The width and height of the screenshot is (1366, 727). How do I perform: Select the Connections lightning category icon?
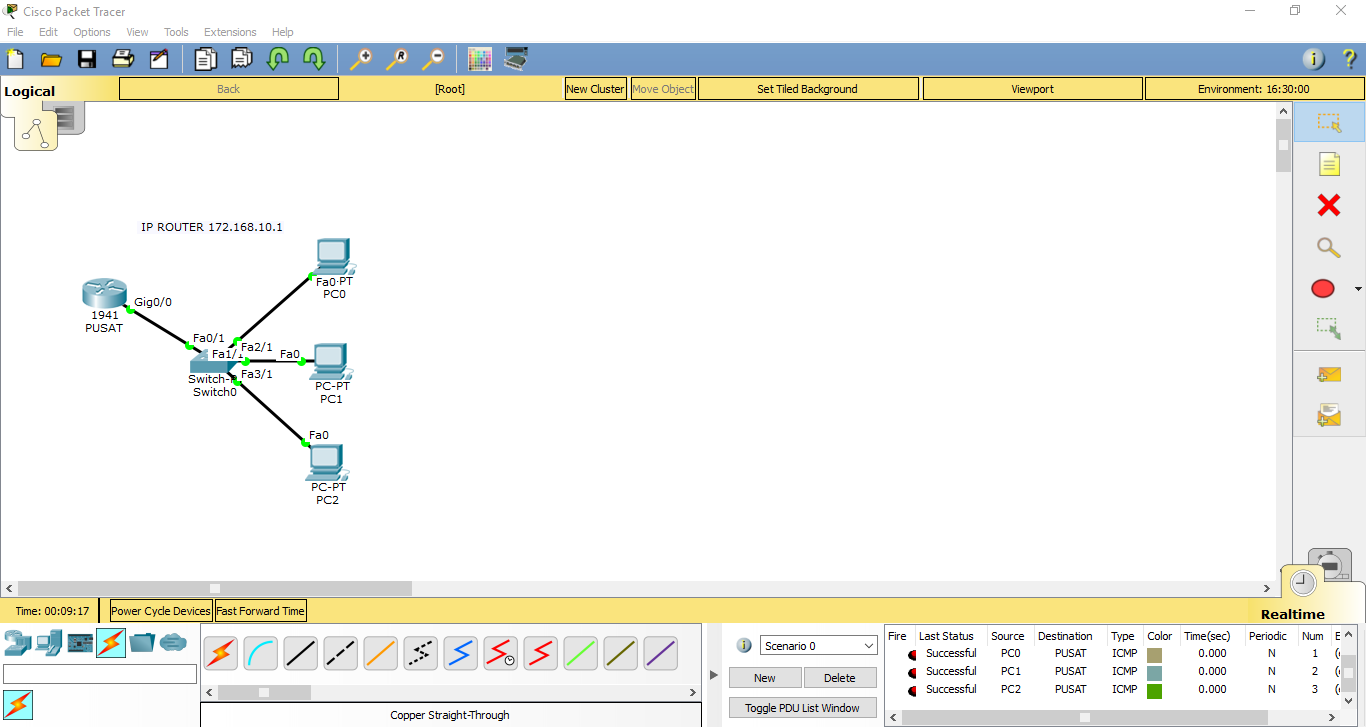click(111, 642)
